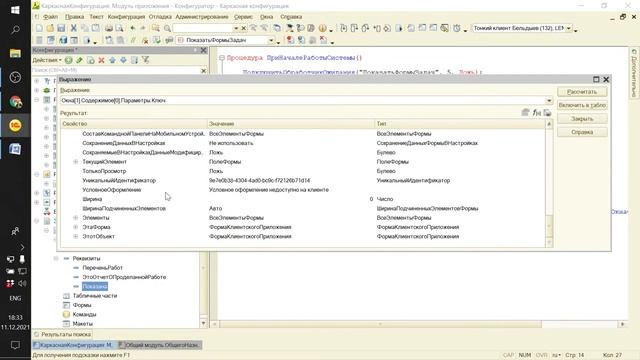Open the ПоказатьФормыЗадач procedure dropdown
Screen dimensions: 640x360
[x=271, y=40]
